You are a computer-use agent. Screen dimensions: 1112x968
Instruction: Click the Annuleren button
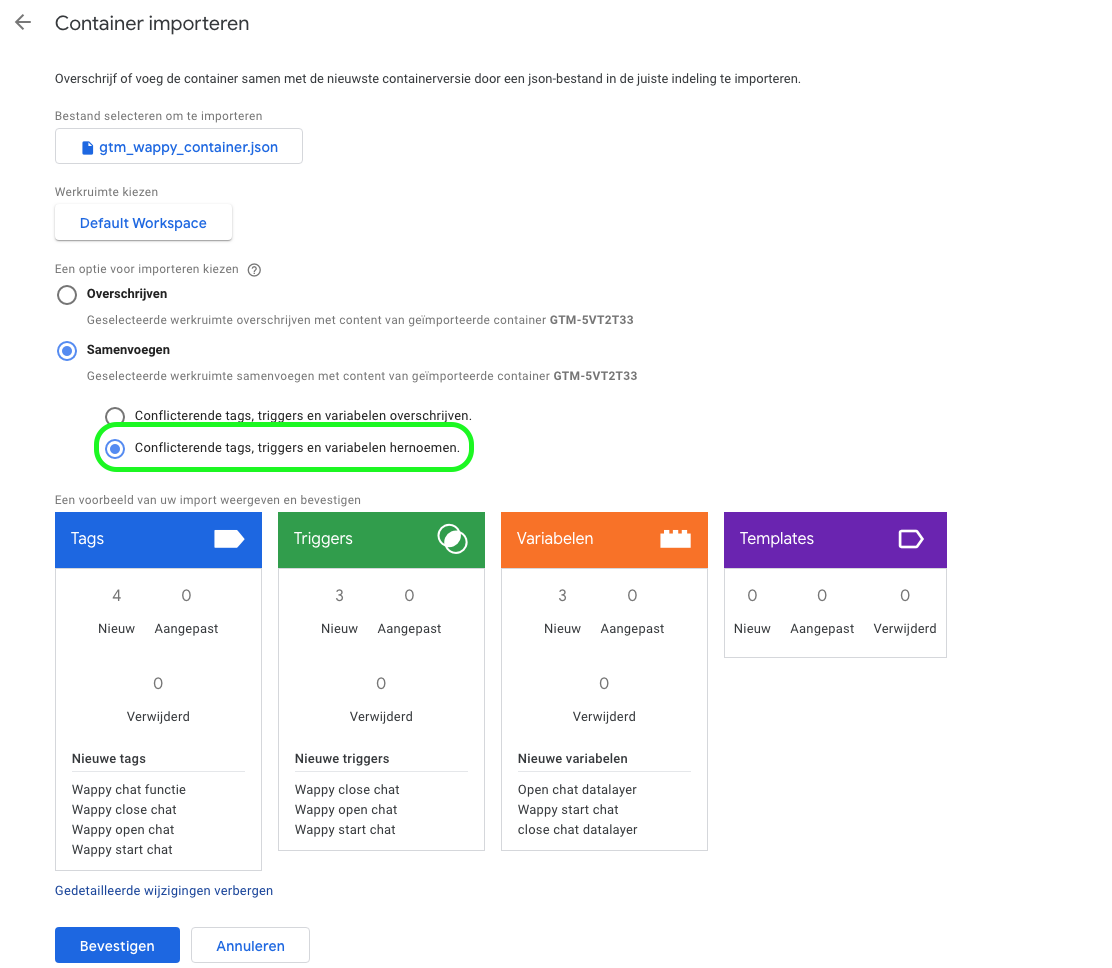point(250,945)
